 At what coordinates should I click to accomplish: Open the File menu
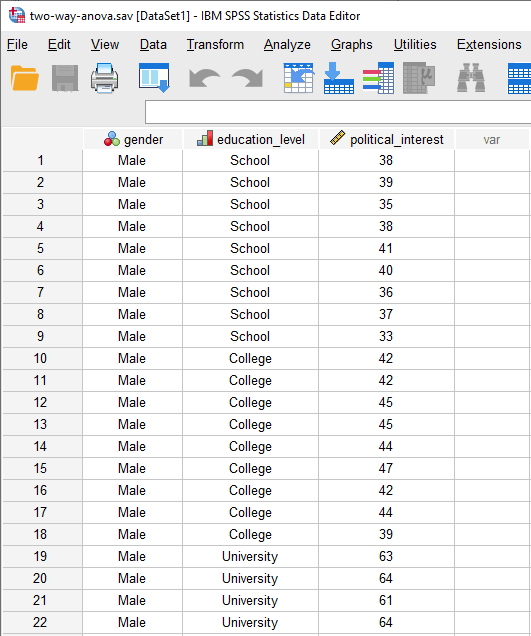[x=17, y=44]
